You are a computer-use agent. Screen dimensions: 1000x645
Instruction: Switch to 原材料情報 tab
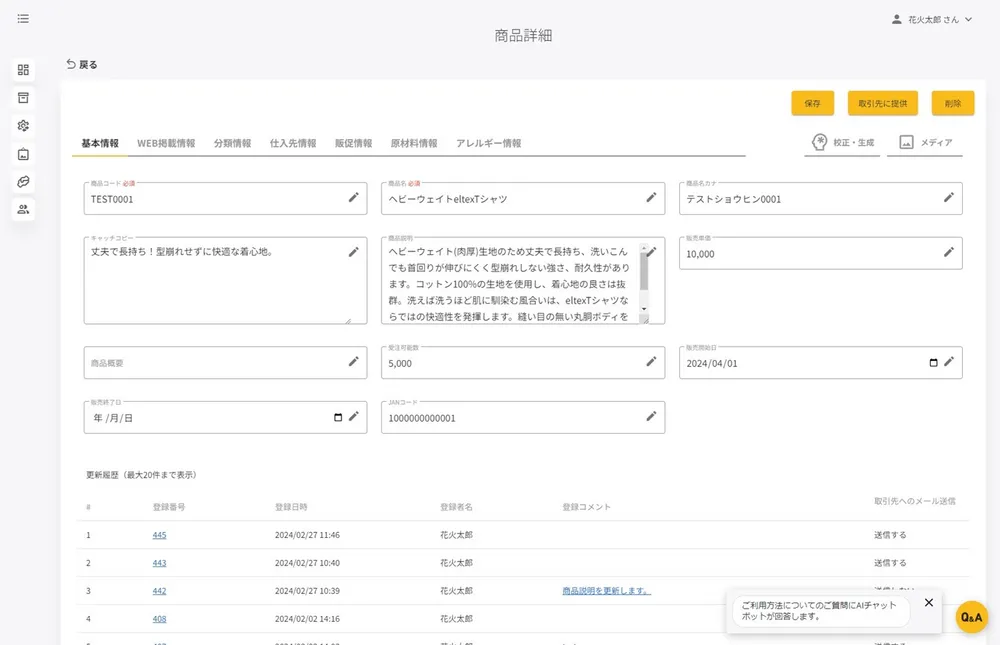(414, 143)
